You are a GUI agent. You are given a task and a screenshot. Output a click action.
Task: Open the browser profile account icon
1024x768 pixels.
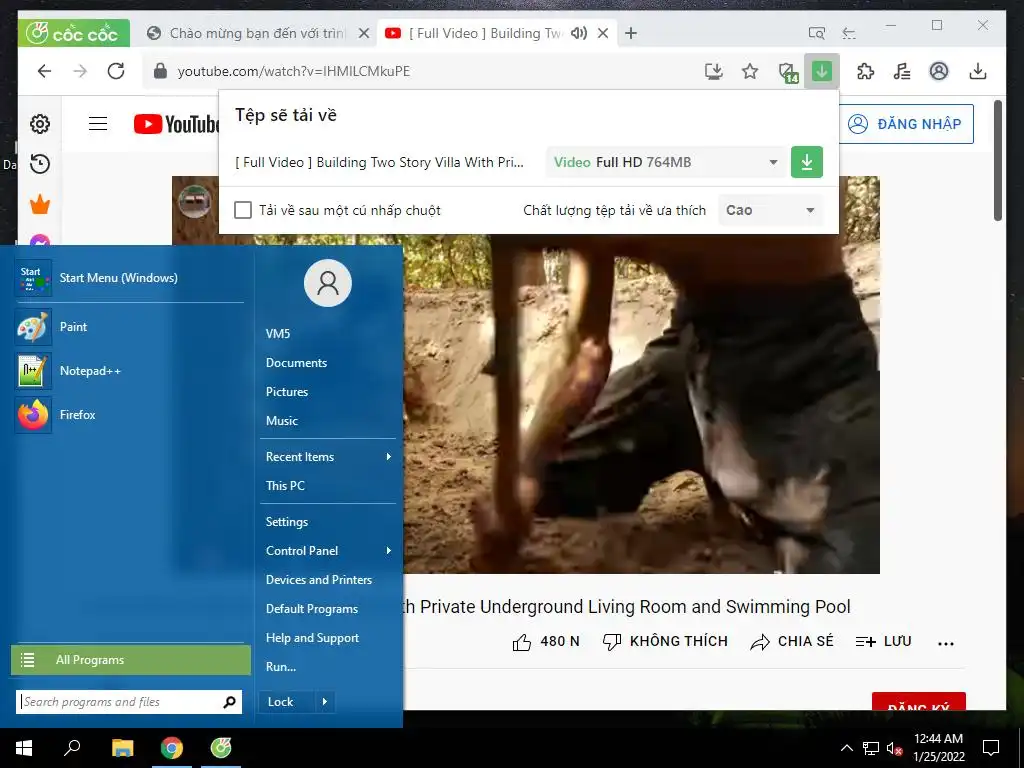(938, 71)
